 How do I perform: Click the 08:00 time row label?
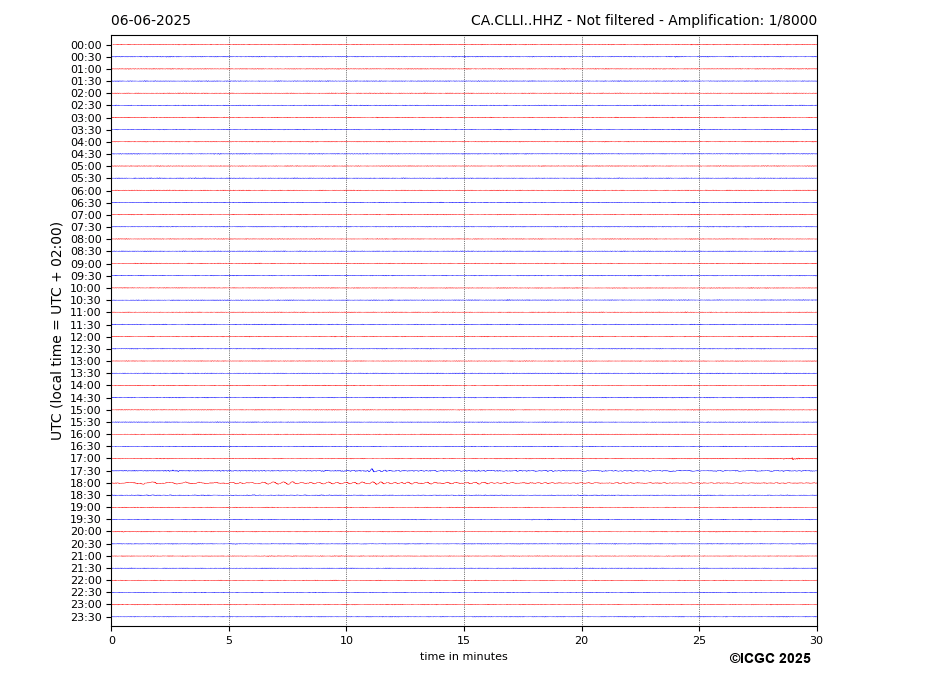point(86,239)
